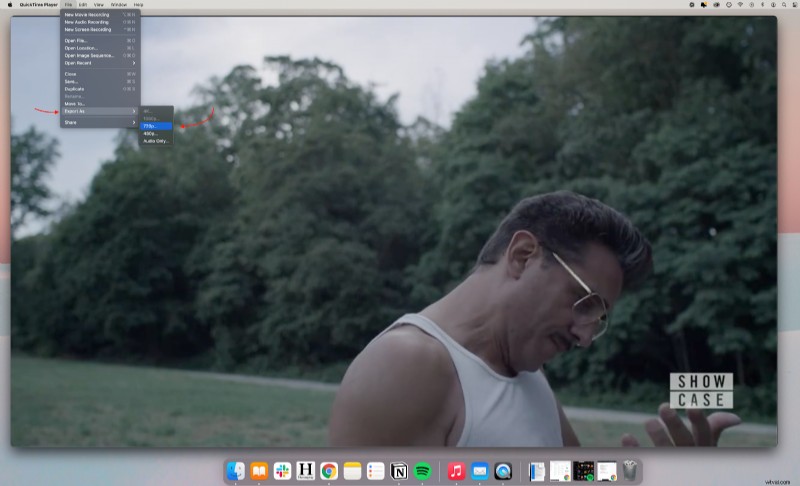Select Open File… from the File menu
This screenshot has height=486, width=800.
pos(100,40)
